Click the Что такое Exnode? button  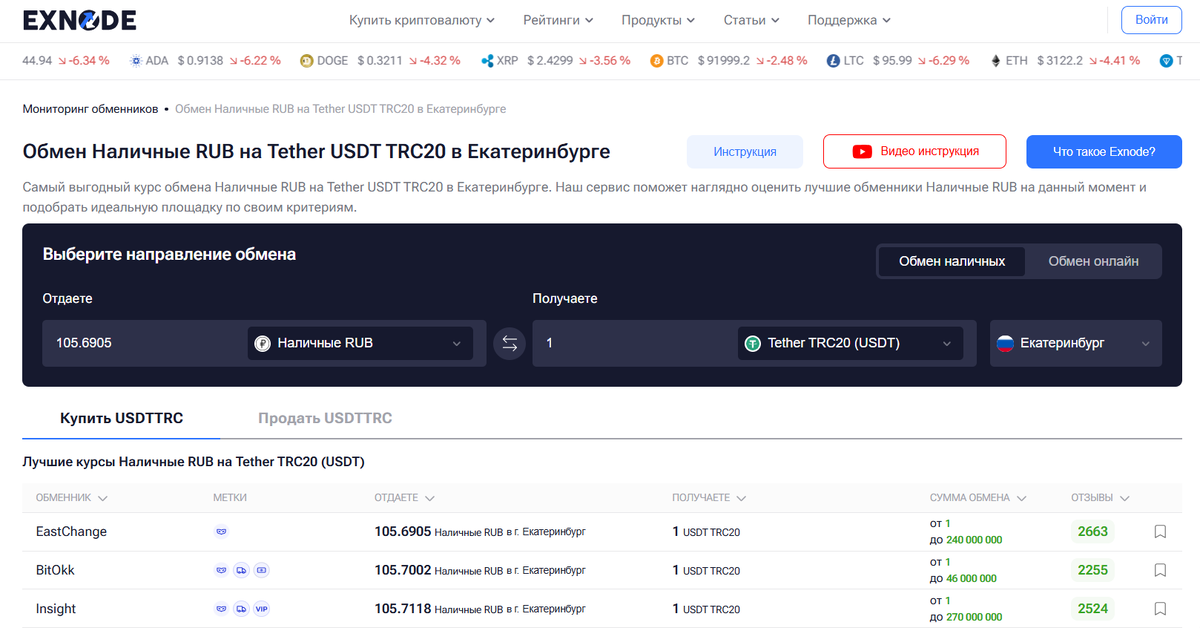click(1104, 152)
